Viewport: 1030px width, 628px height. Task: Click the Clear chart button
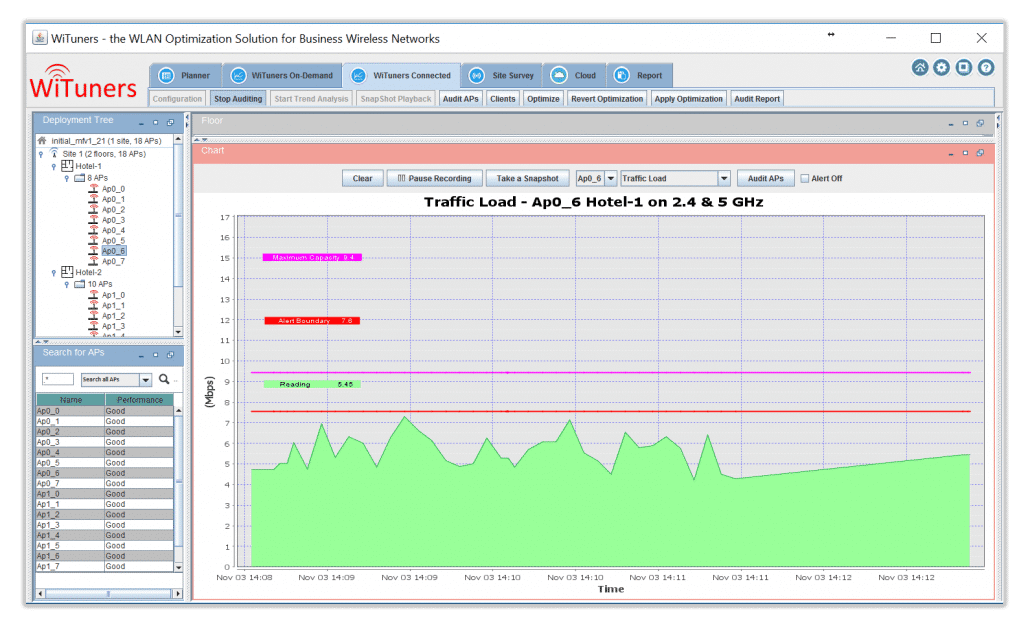click(x=363, y=178)
